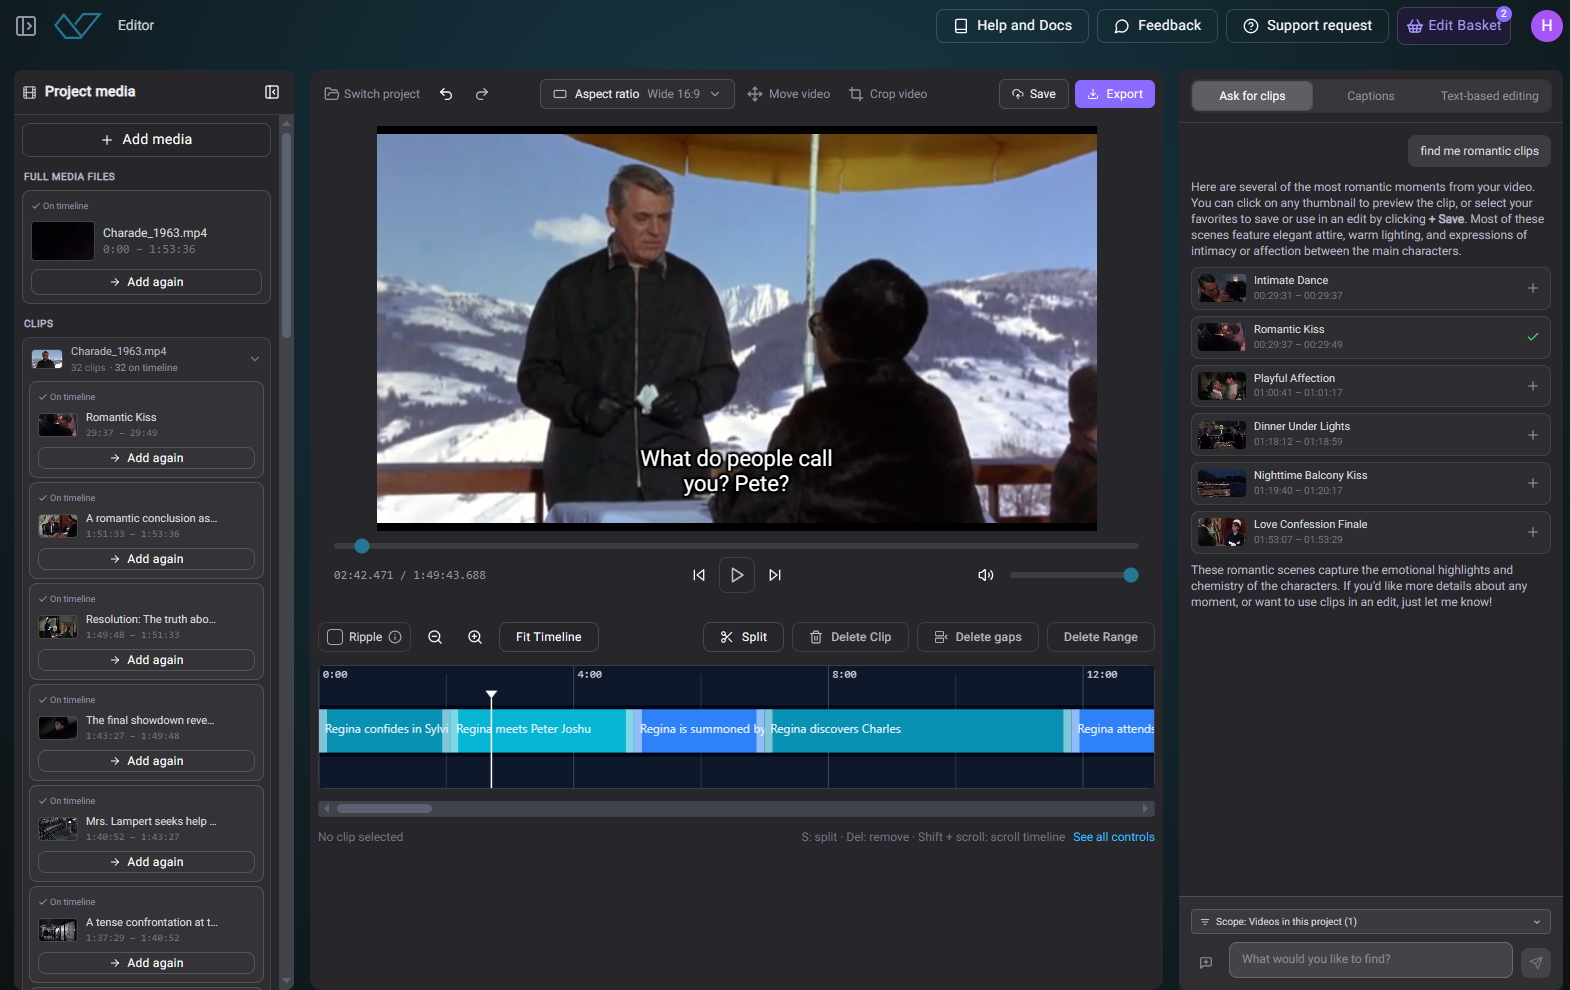Split the clip at playhead
This screenshot has width=1570, height=990.
[x=743, y=637]
